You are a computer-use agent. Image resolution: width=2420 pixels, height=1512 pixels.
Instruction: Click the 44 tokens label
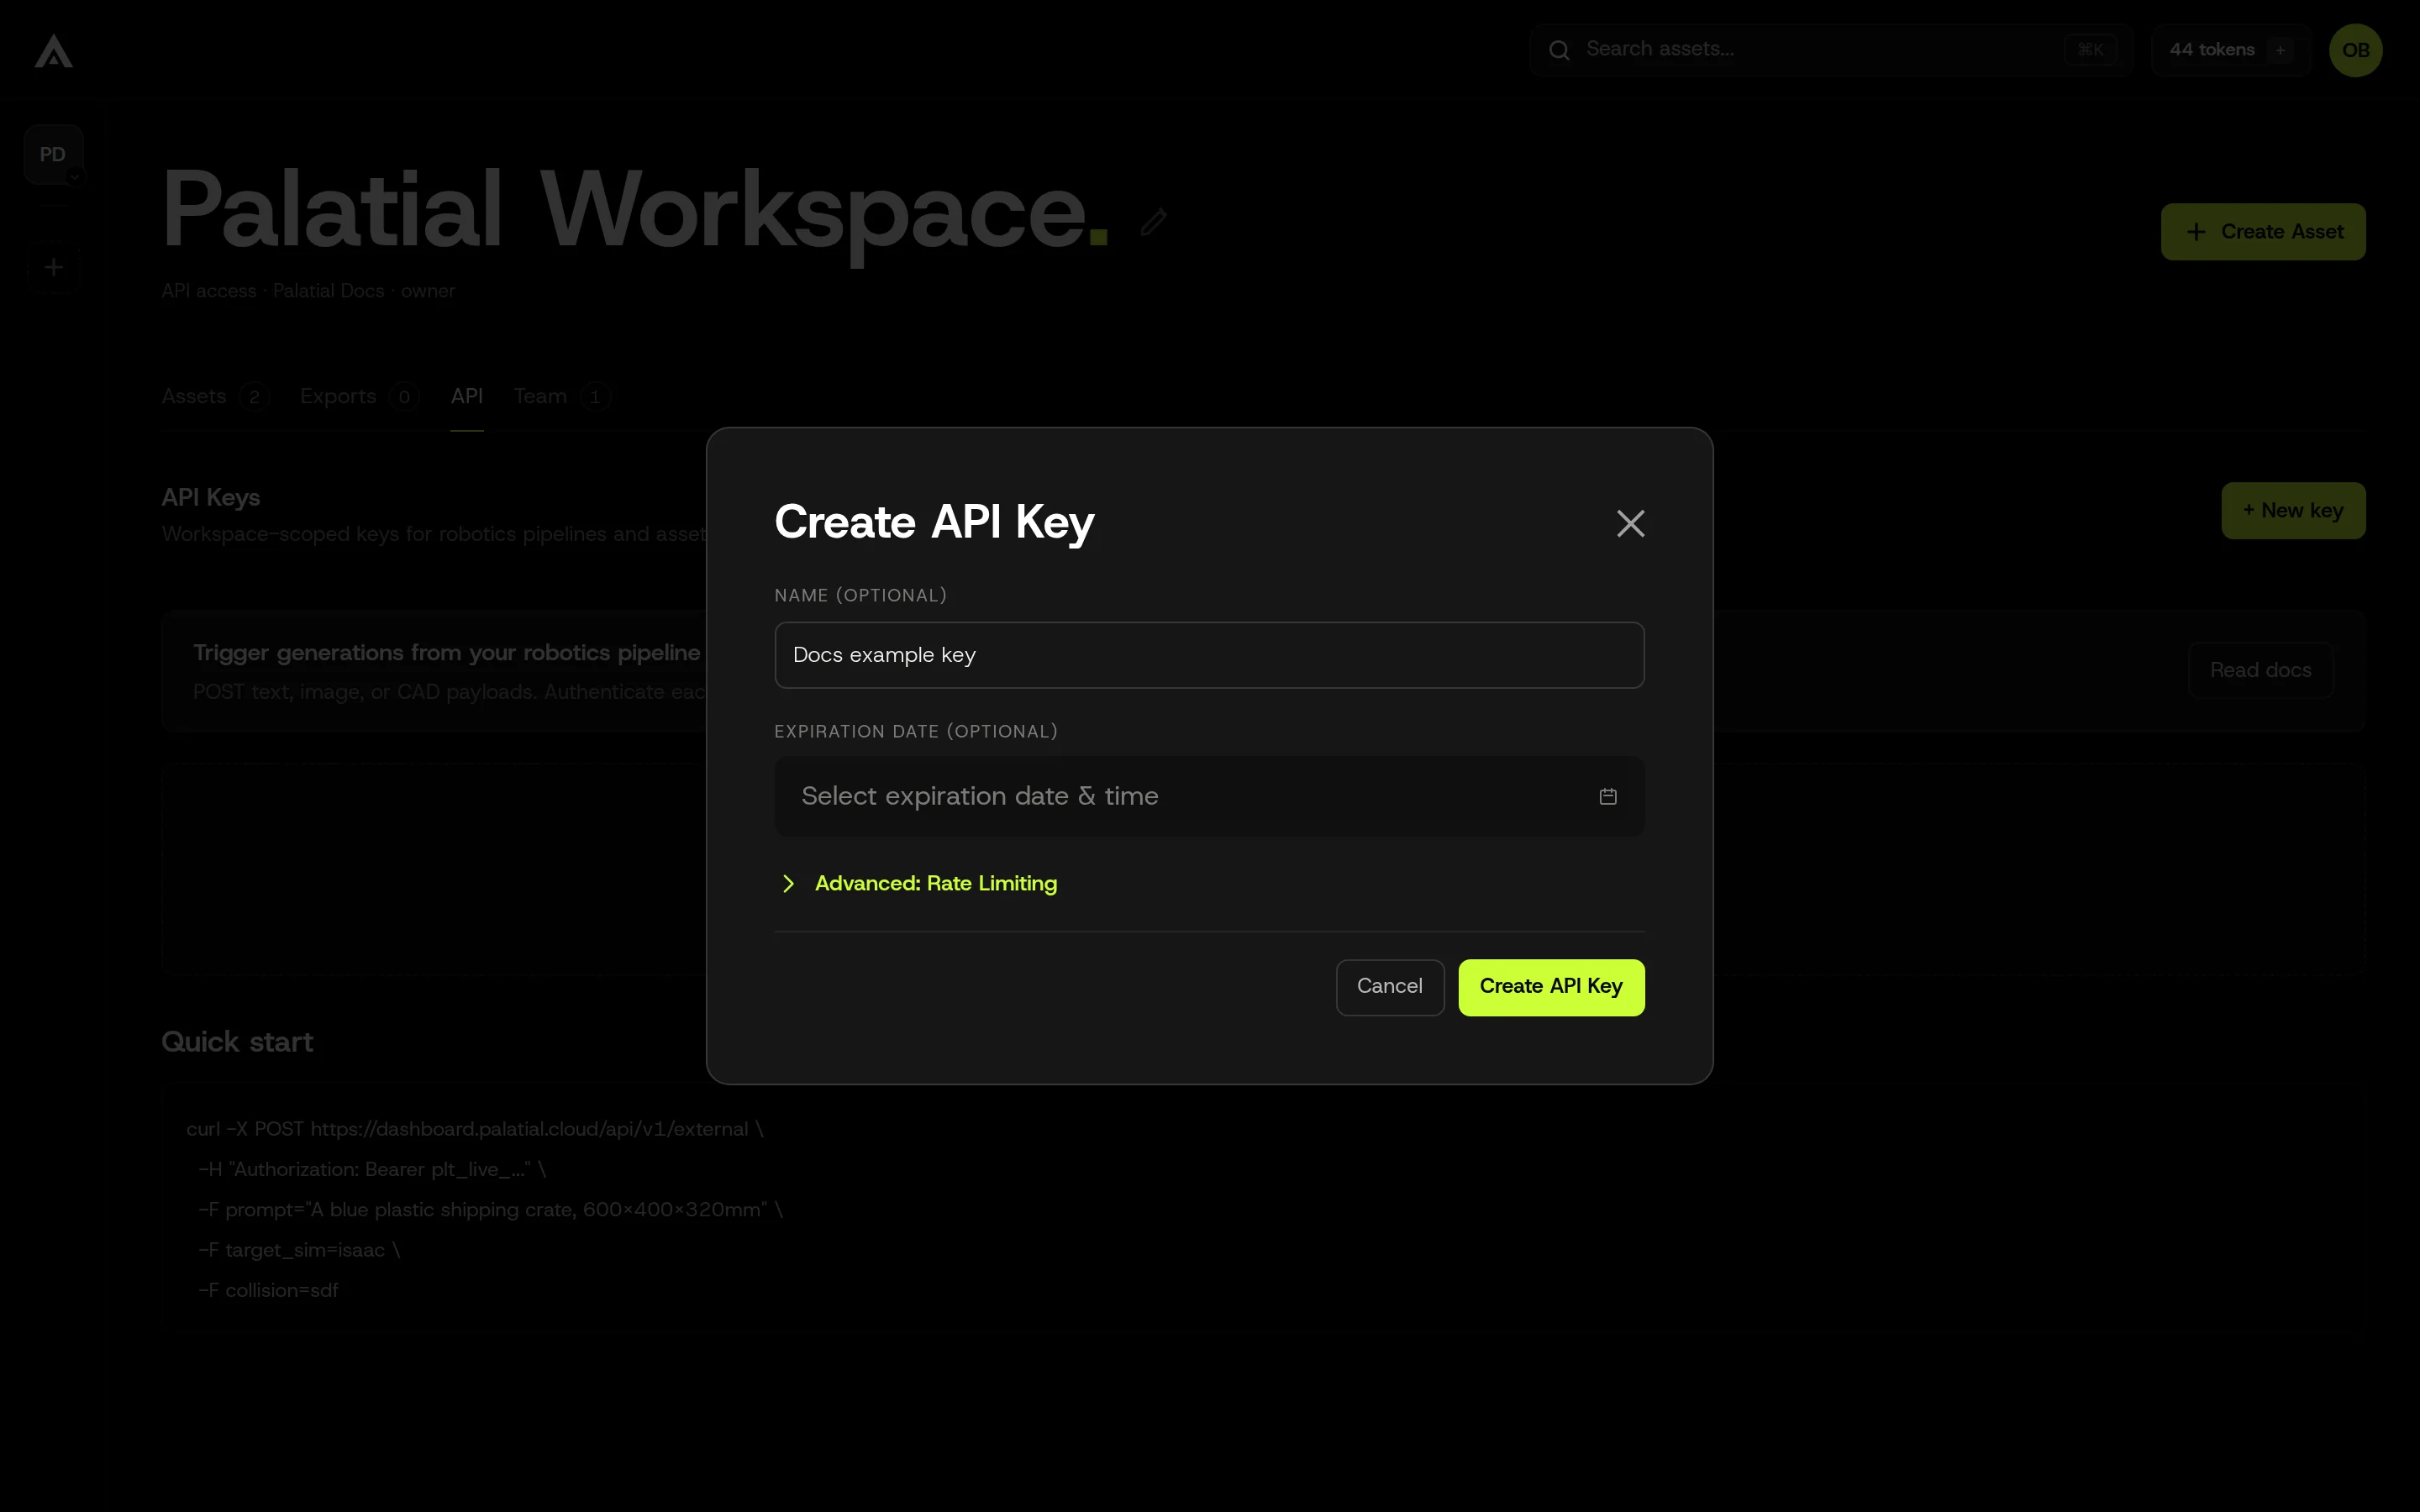coord(2211,50)
